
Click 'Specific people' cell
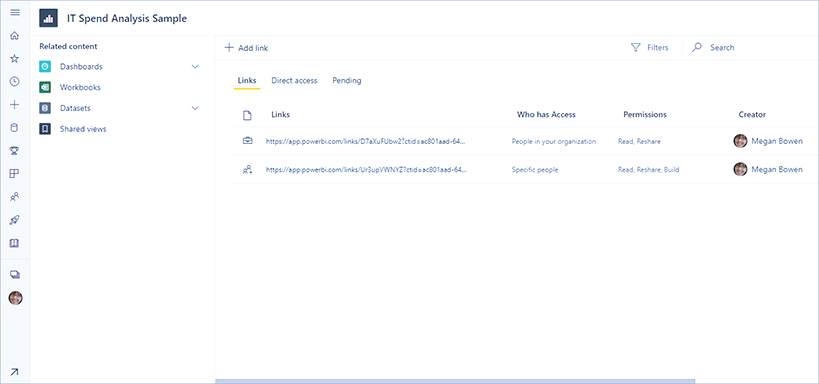tap(535, 169)
